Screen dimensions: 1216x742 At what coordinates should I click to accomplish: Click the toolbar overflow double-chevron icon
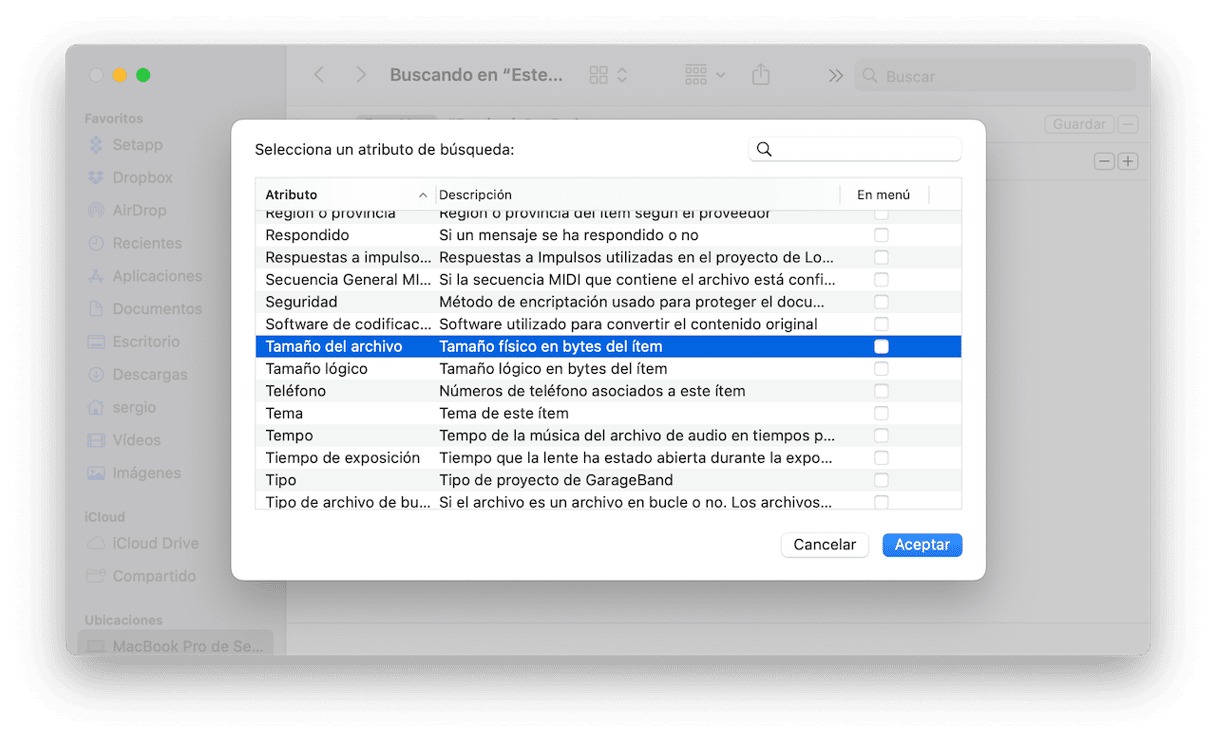pos(836,76)
